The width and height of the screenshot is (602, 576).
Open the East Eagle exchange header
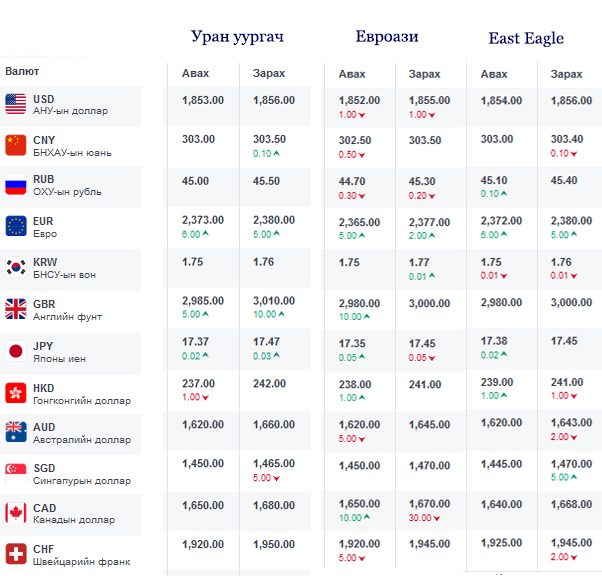pyautogui.click(x=526, y=39)
